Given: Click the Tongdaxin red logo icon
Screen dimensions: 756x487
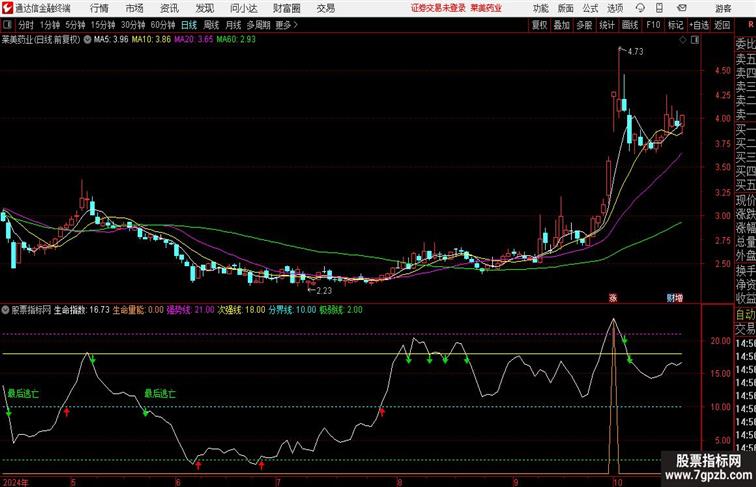Looking at the screenshot, I should pos(7,8).
